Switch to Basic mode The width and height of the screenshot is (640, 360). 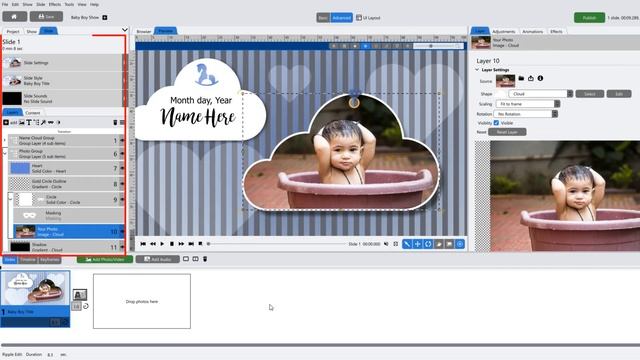323,18
